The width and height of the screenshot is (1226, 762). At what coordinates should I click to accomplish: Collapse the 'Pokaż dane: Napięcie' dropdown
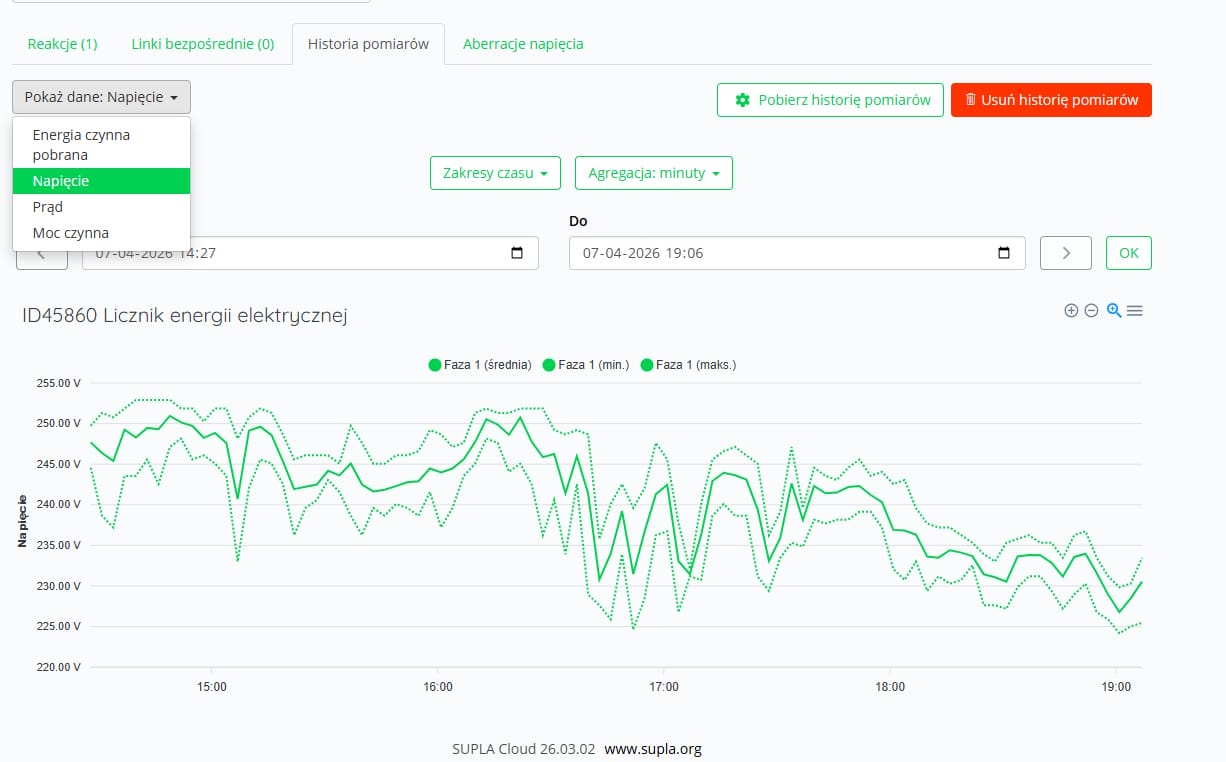pyautogui.click(x=101, y=98)
